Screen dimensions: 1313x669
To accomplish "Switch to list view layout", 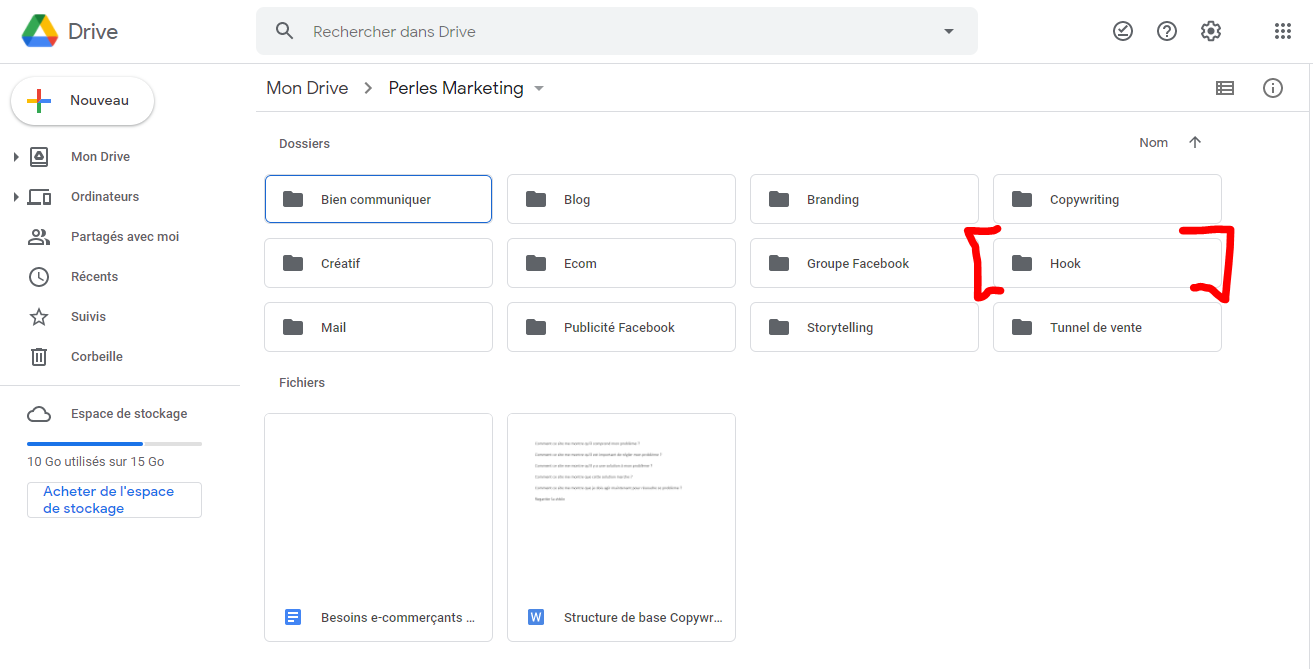I will click(1224, 88).
